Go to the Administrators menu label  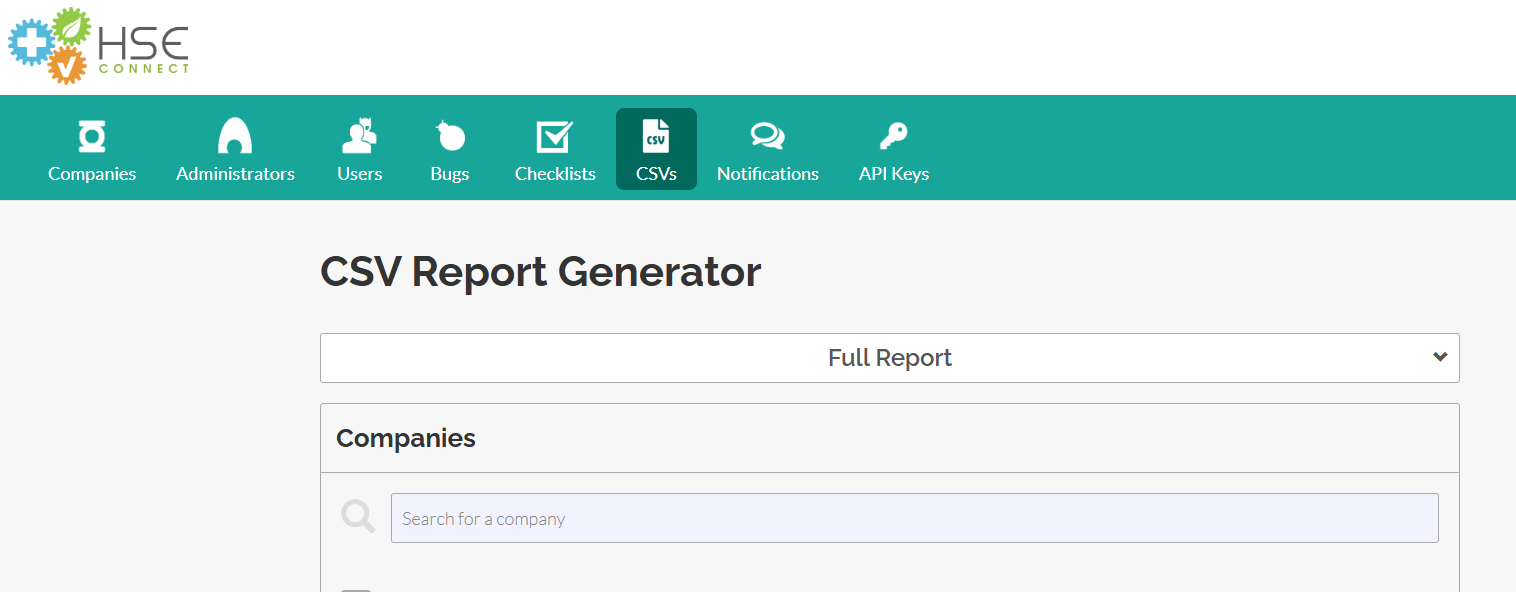pos(235,174)
